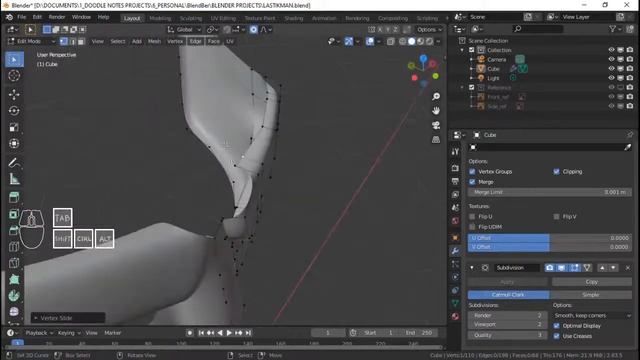Open Material properties tab icon
This screenshot has width=640, height=360.
[x=456, y=316]
